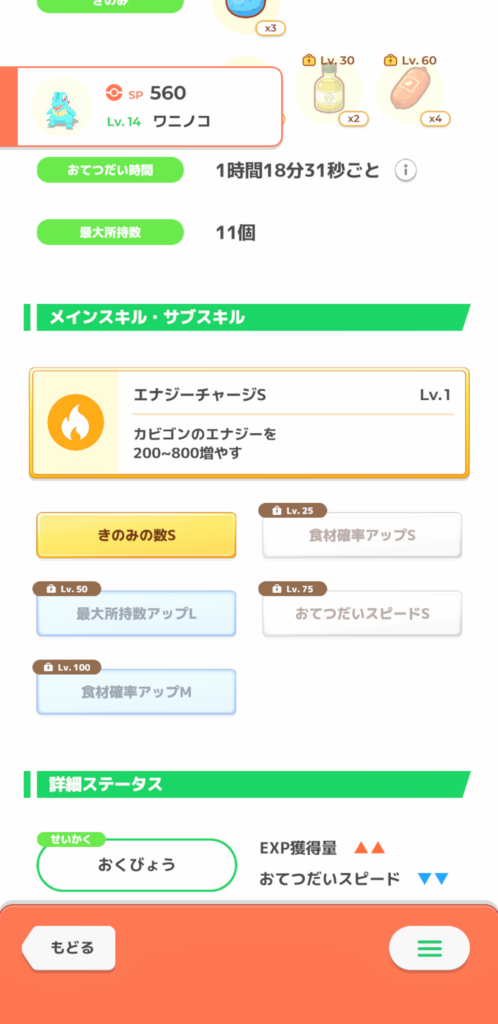Image resolution: width=498 pixels, height=1024 pixels.
Task: Tap the ワニノコ Pokémon portrait
Action: pos(61,106)
